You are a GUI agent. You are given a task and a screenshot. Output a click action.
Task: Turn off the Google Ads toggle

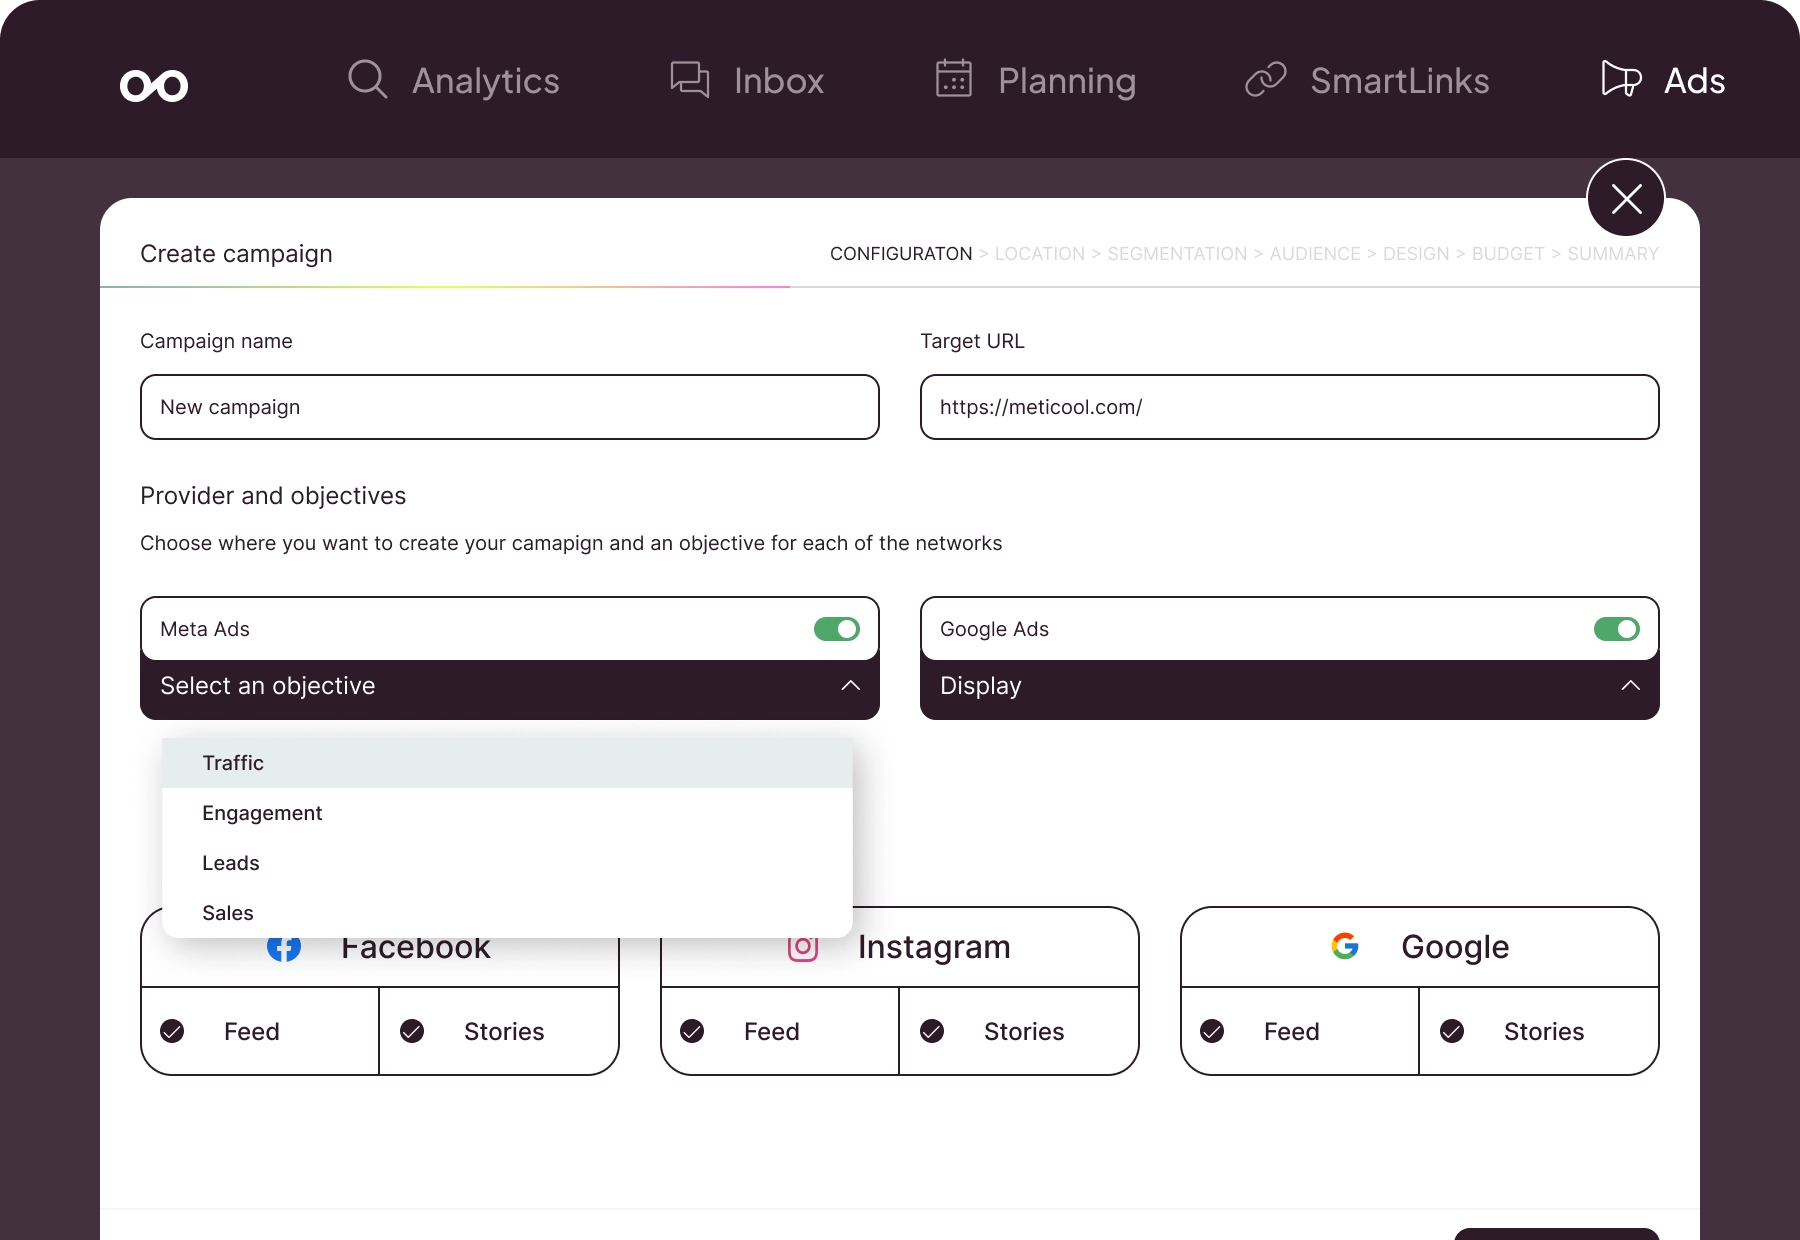pyautogui.click(x=1616, y=629)
